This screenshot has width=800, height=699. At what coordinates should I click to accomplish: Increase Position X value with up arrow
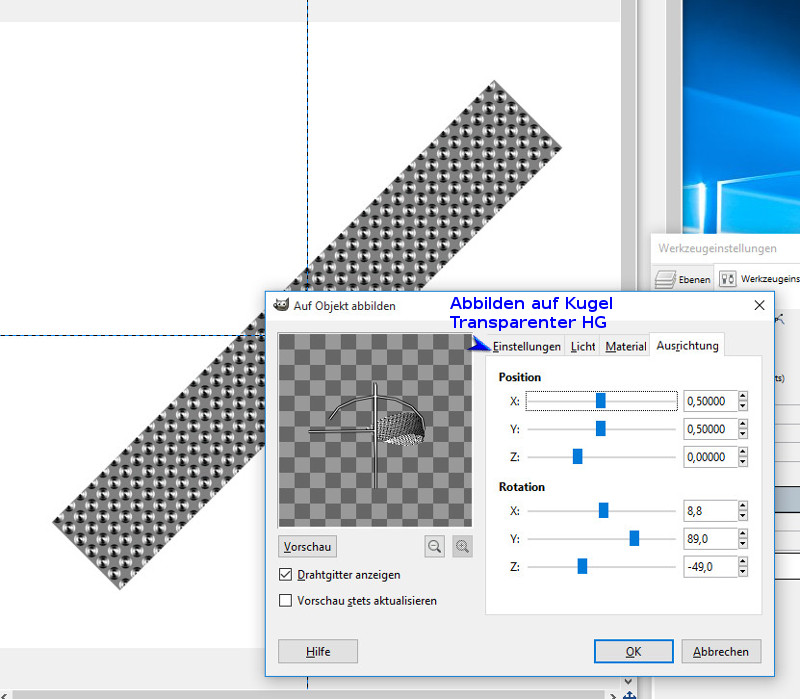[x=743, y=396]
